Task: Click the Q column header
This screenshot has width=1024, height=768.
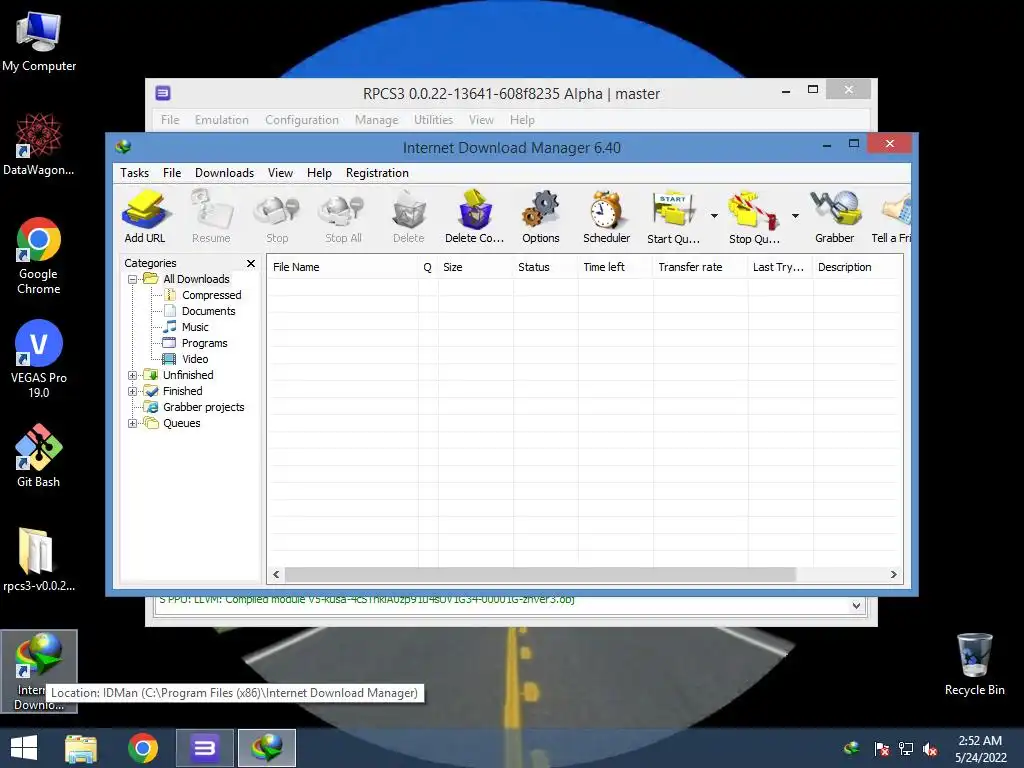Action: point(428,267)
